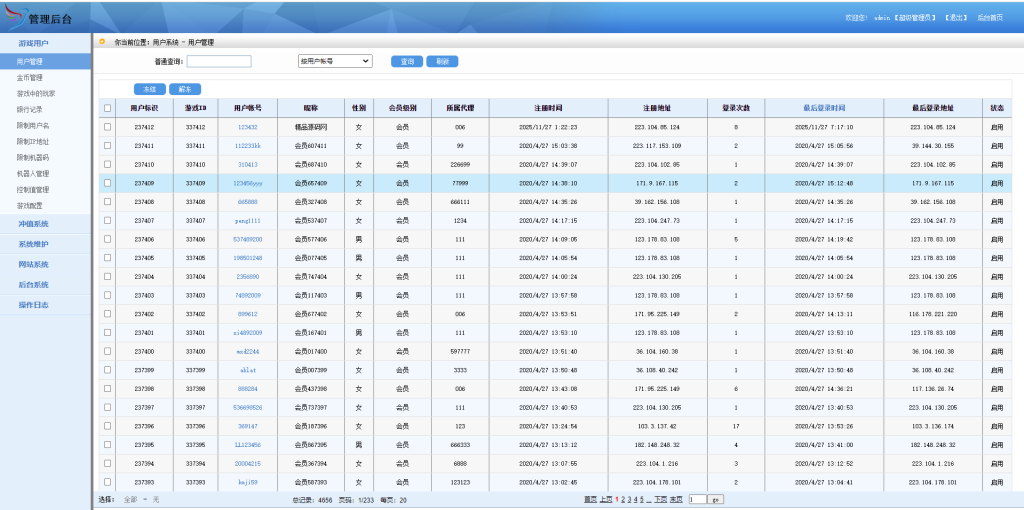Image resolution: width=1024 pixels, height=510 pixels.
Task: Click the 冻结 freeze button
Action: tap(150, 89)
